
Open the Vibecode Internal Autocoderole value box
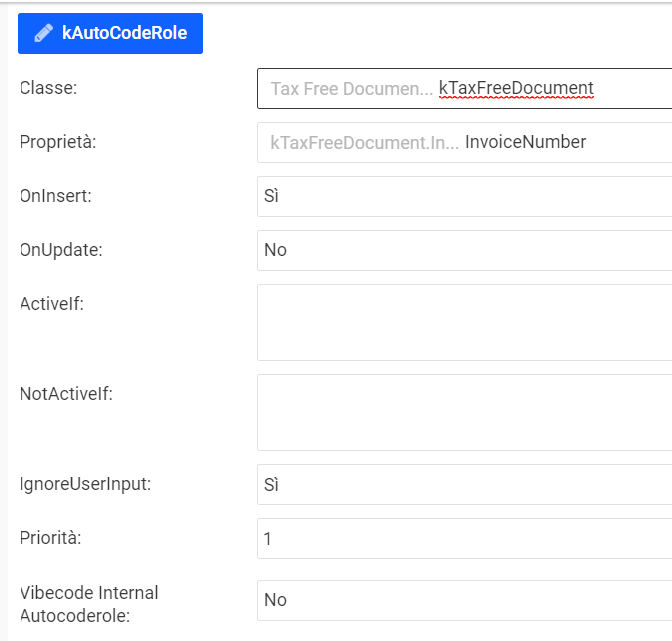[464, 600]
